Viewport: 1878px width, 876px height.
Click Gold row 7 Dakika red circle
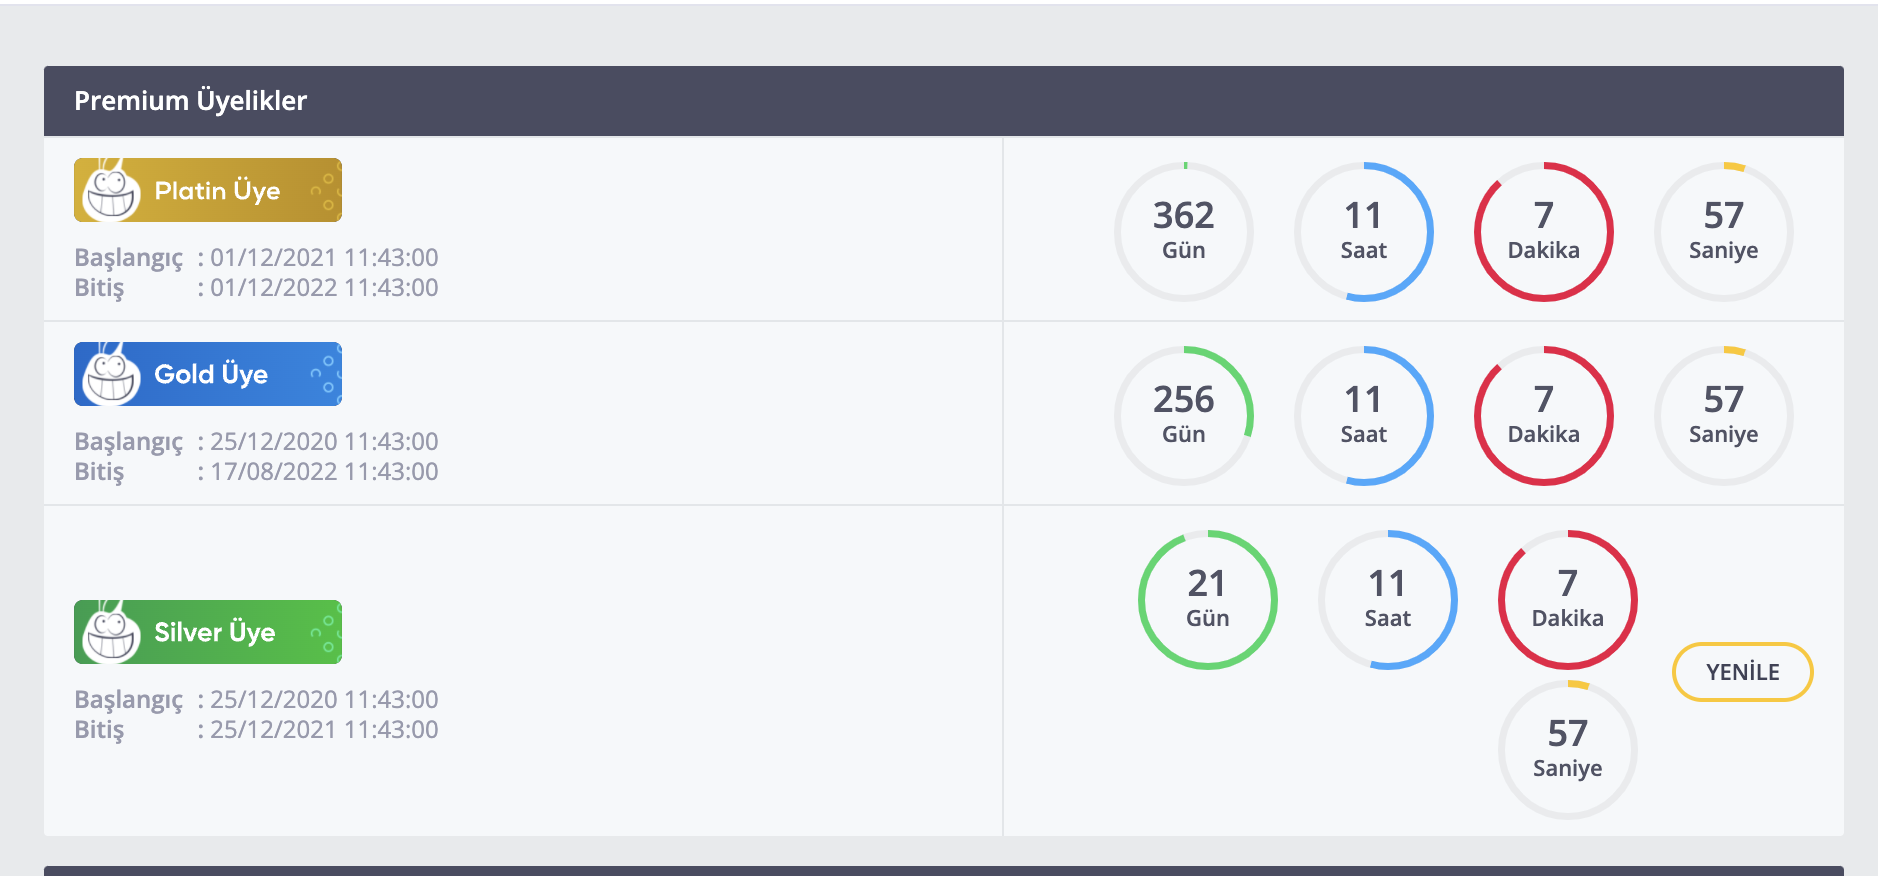coord(1544,416)
